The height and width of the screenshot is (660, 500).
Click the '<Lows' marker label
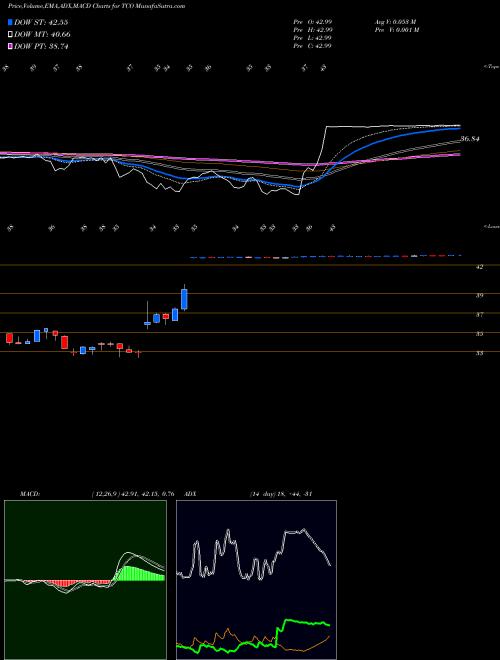[x=491, y=226]
